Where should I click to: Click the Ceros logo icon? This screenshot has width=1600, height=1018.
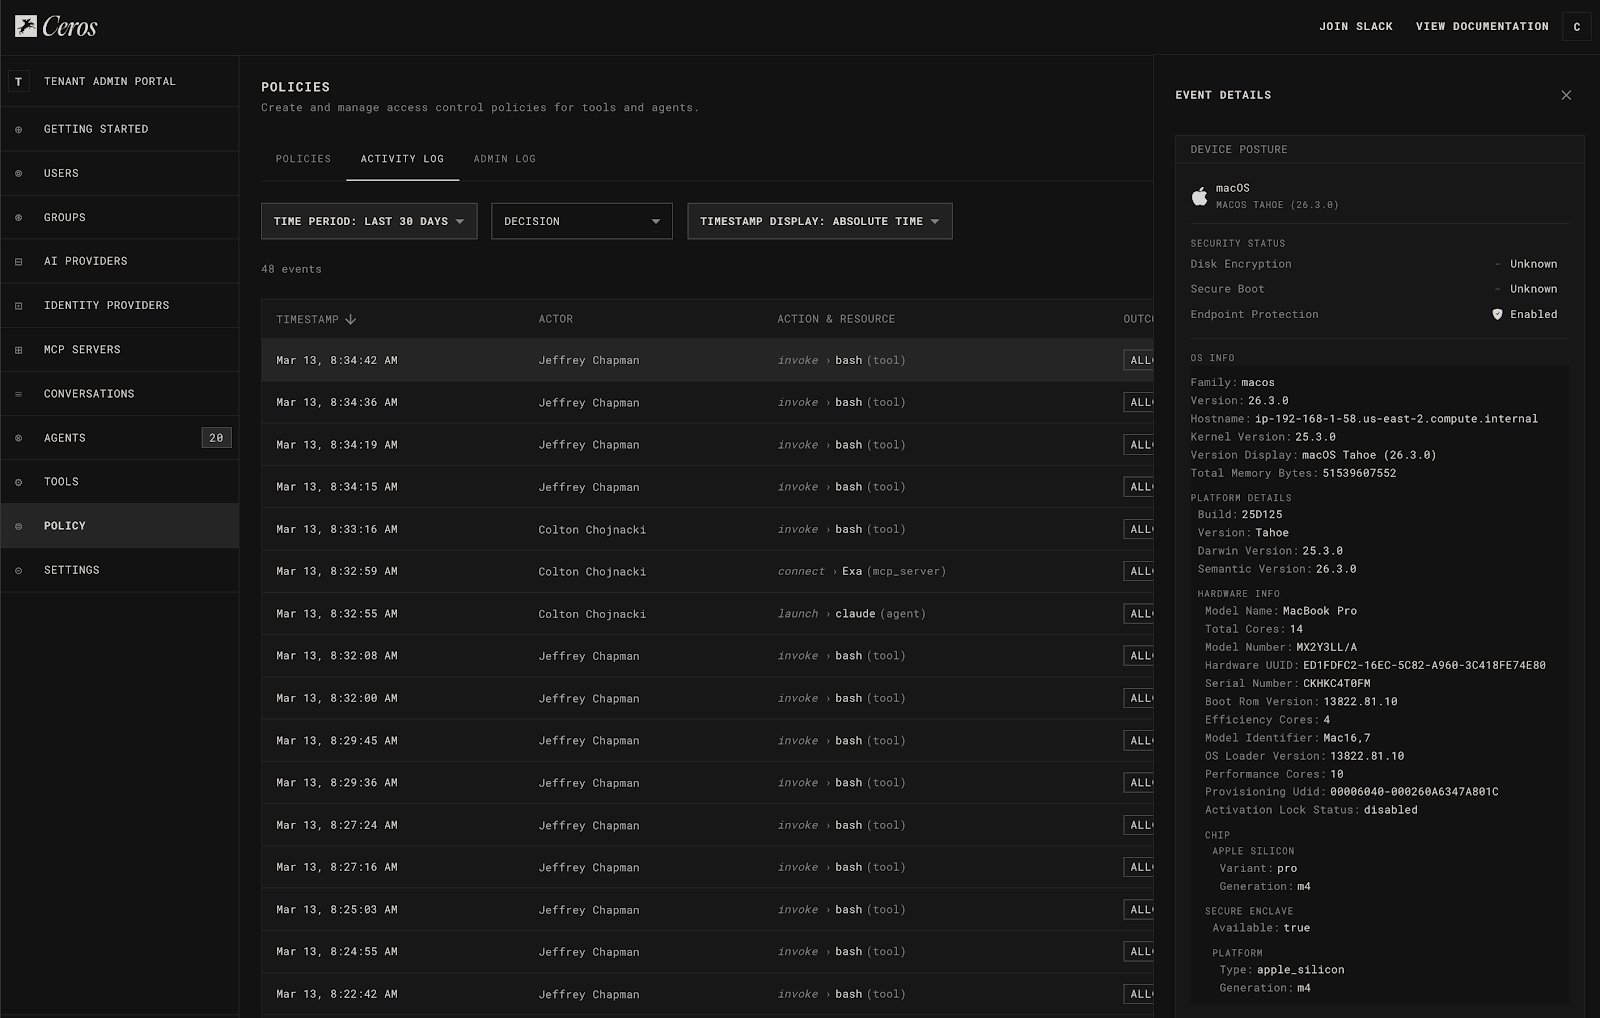(x=26, y=26)
